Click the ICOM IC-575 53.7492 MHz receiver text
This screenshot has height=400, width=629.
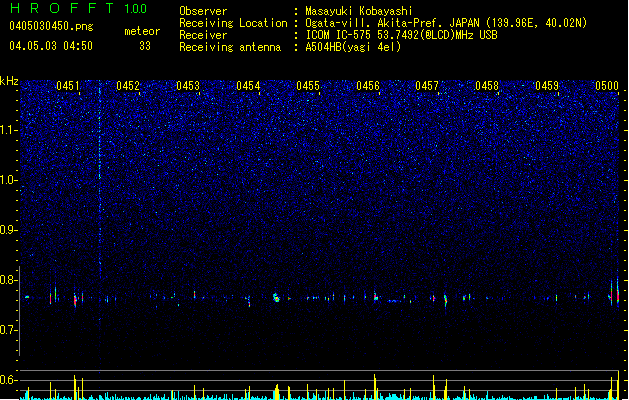[x=401, y=35]
